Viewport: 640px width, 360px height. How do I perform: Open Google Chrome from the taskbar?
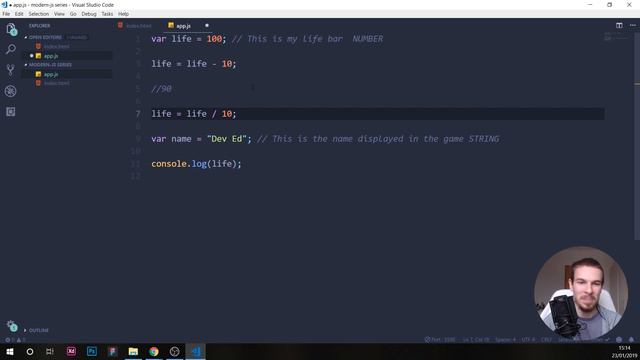pos(154,351)
